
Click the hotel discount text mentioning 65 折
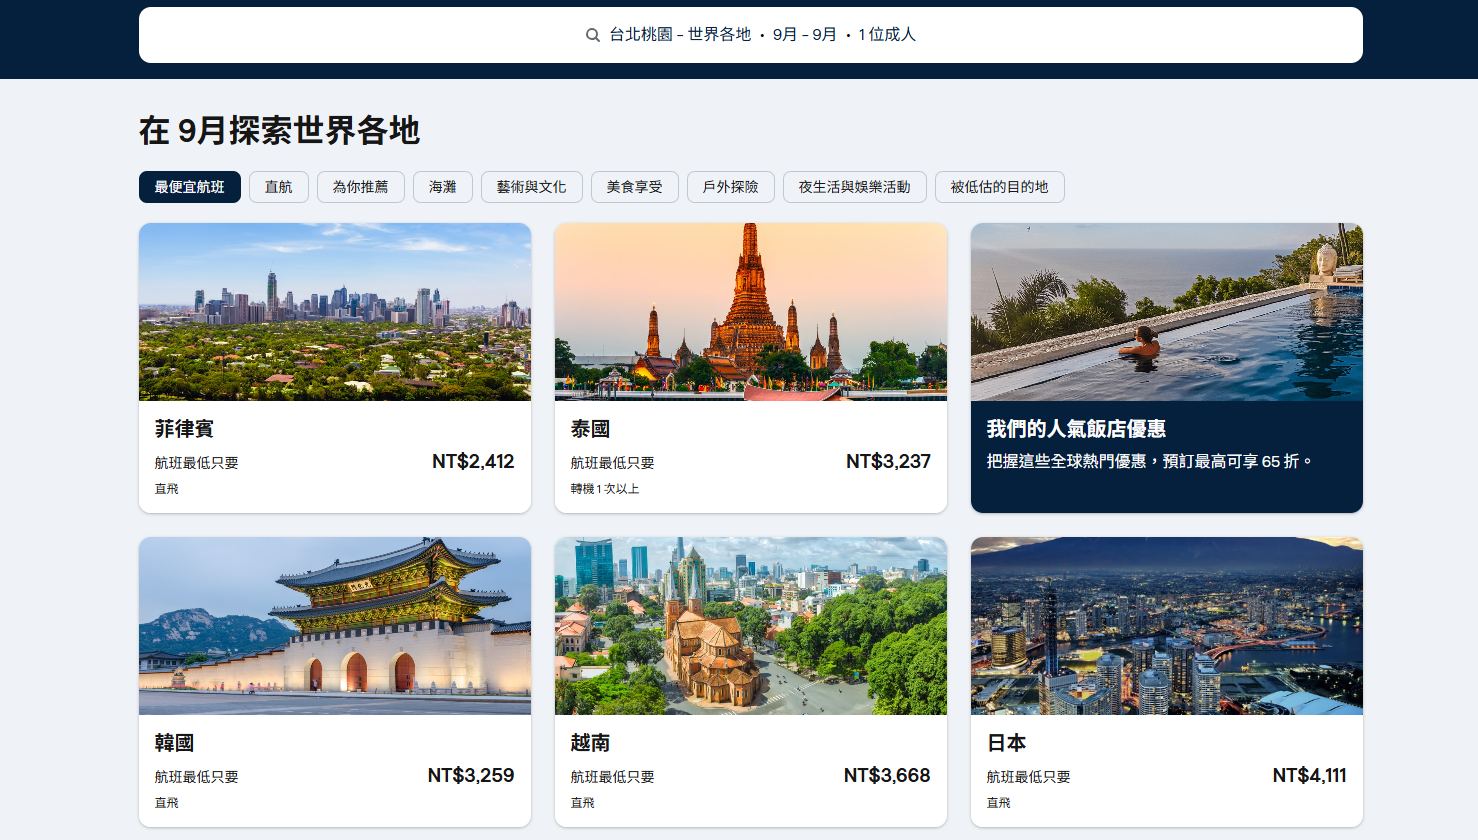[1150, 461]
